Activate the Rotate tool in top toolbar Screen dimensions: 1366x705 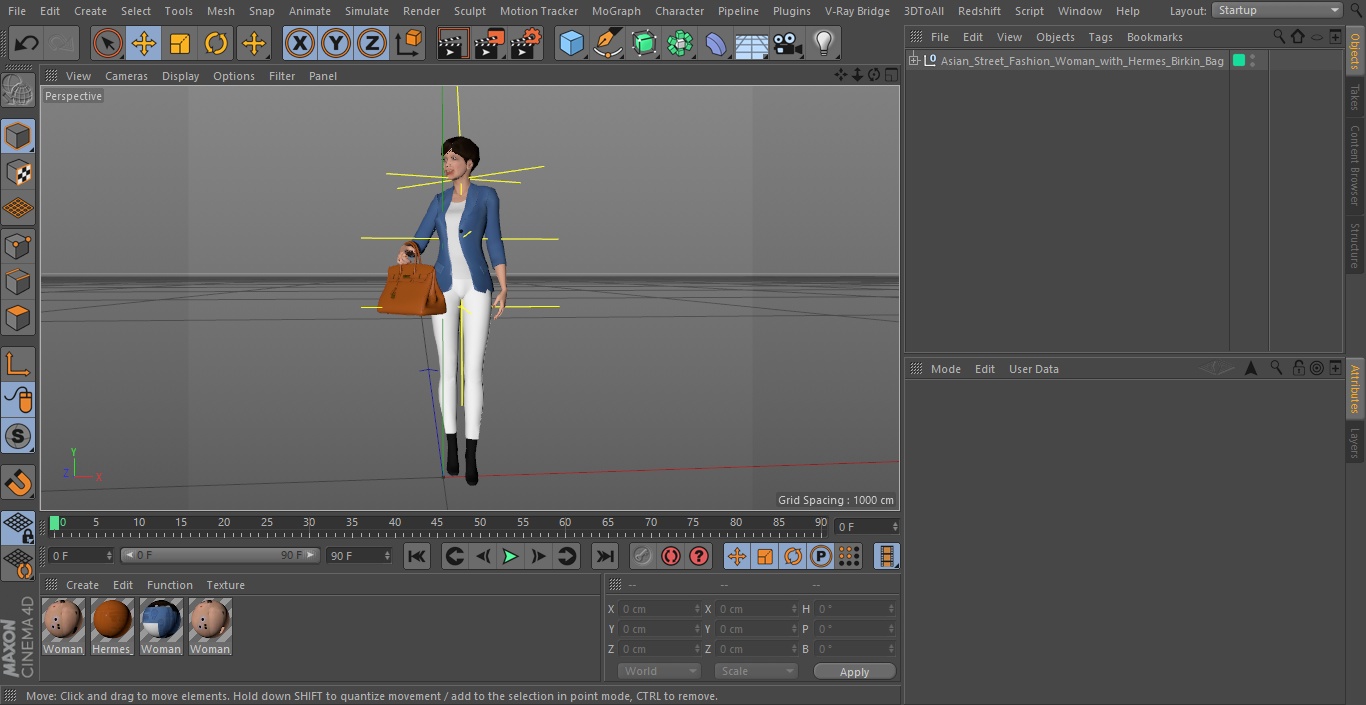(216, 43)
